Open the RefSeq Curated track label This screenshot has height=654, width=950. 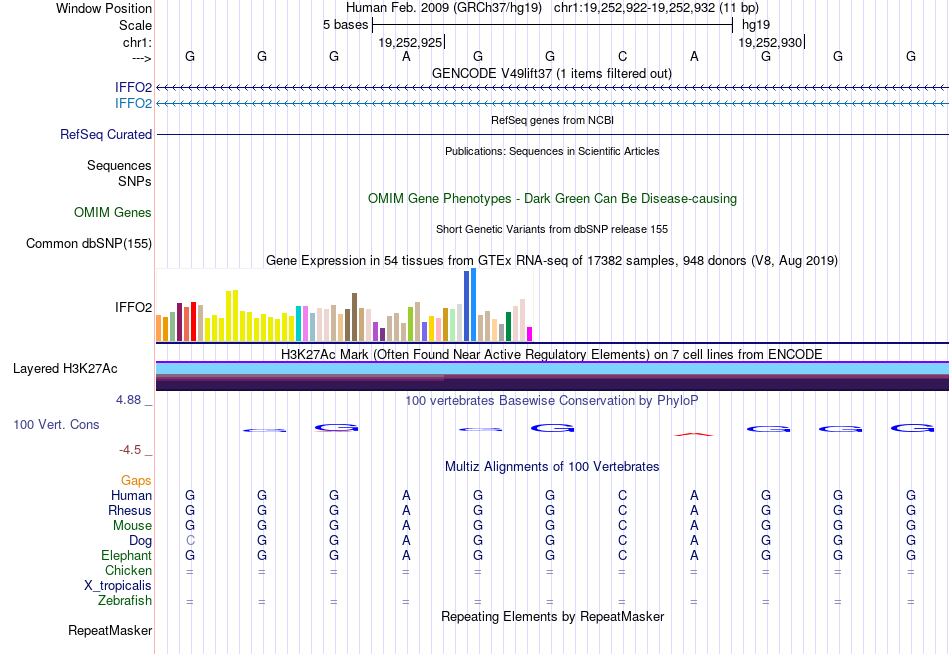click(x=105, y=135)
